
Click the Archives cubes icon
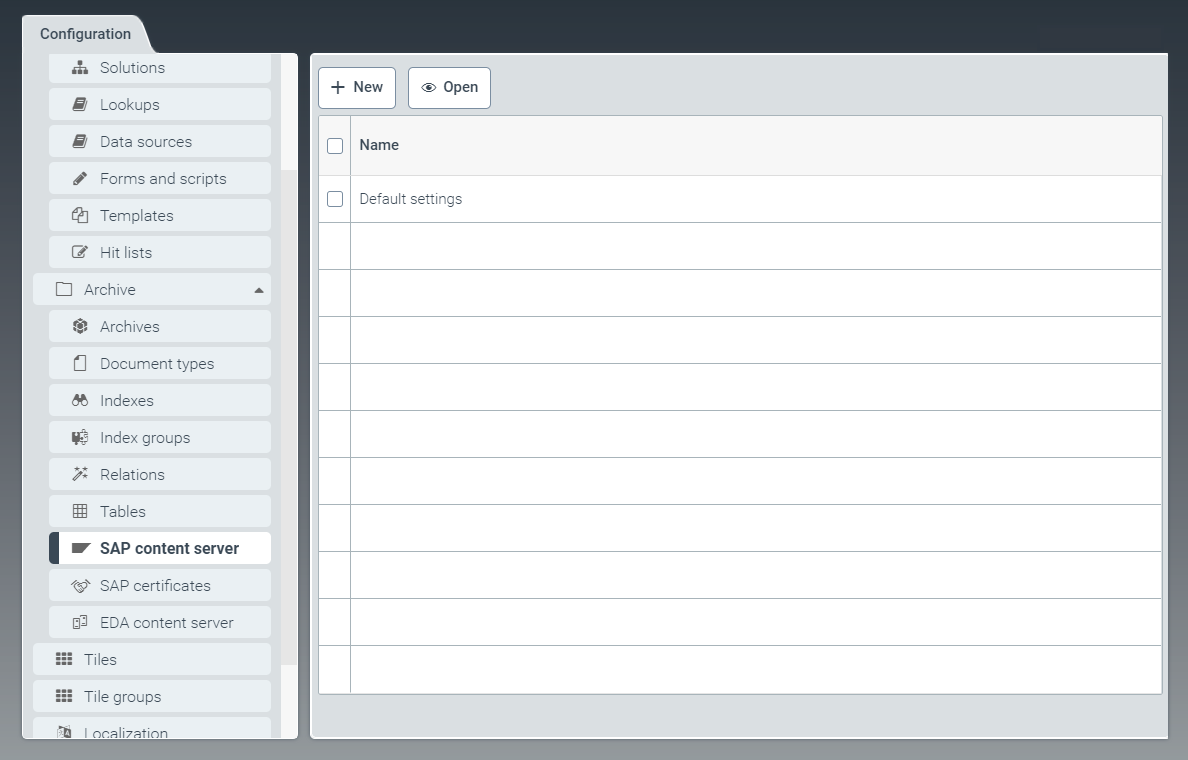coord(80,327)
